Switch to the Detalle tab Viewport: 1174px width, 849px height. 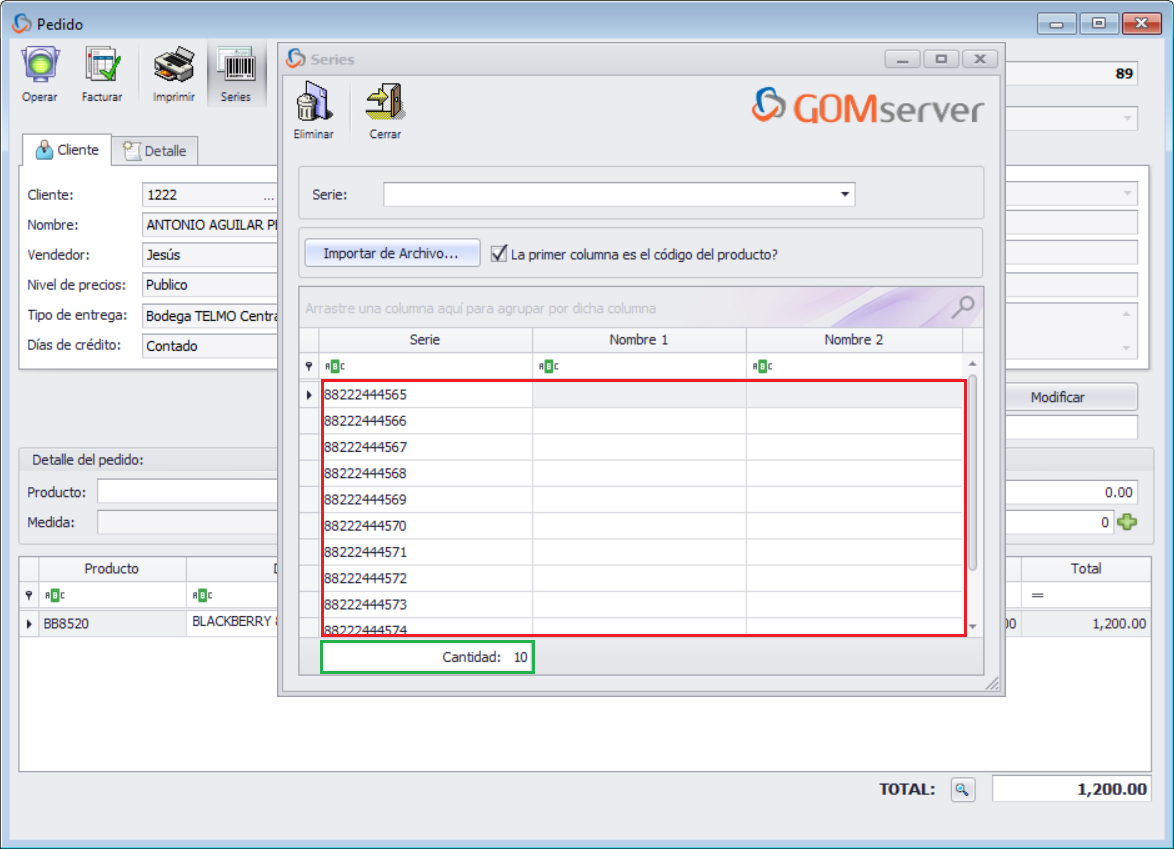155,150
